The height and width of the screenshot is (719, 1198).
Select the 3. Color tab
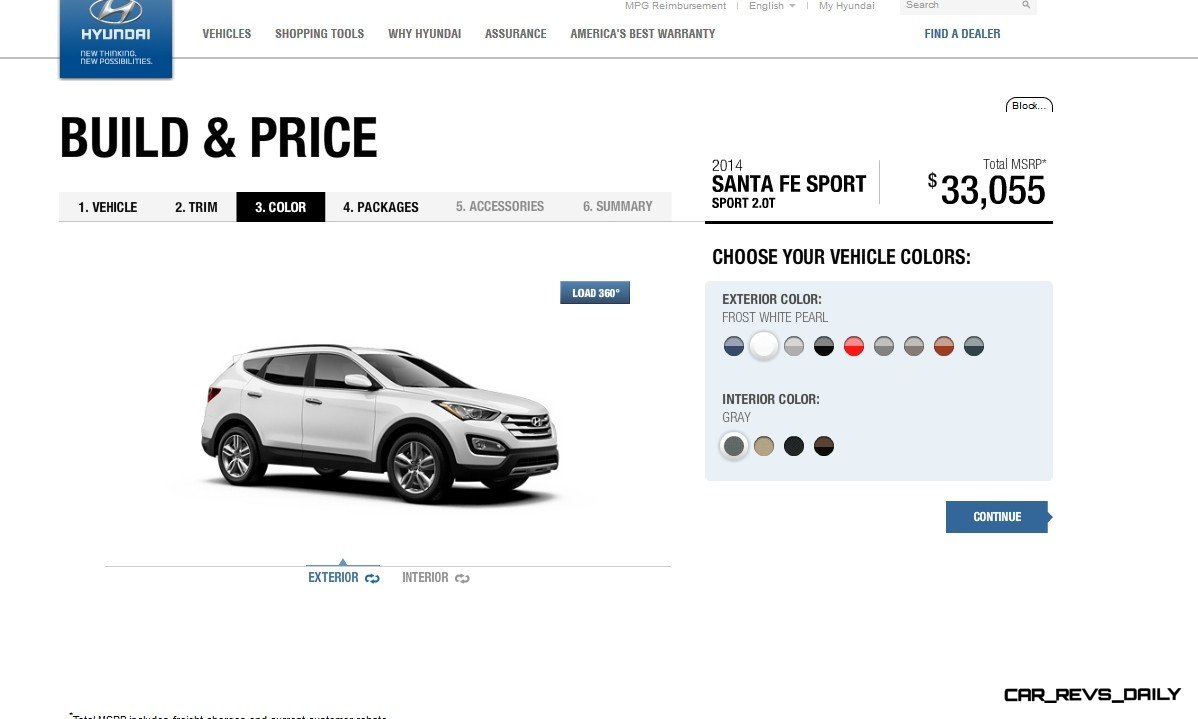point(280,207)
